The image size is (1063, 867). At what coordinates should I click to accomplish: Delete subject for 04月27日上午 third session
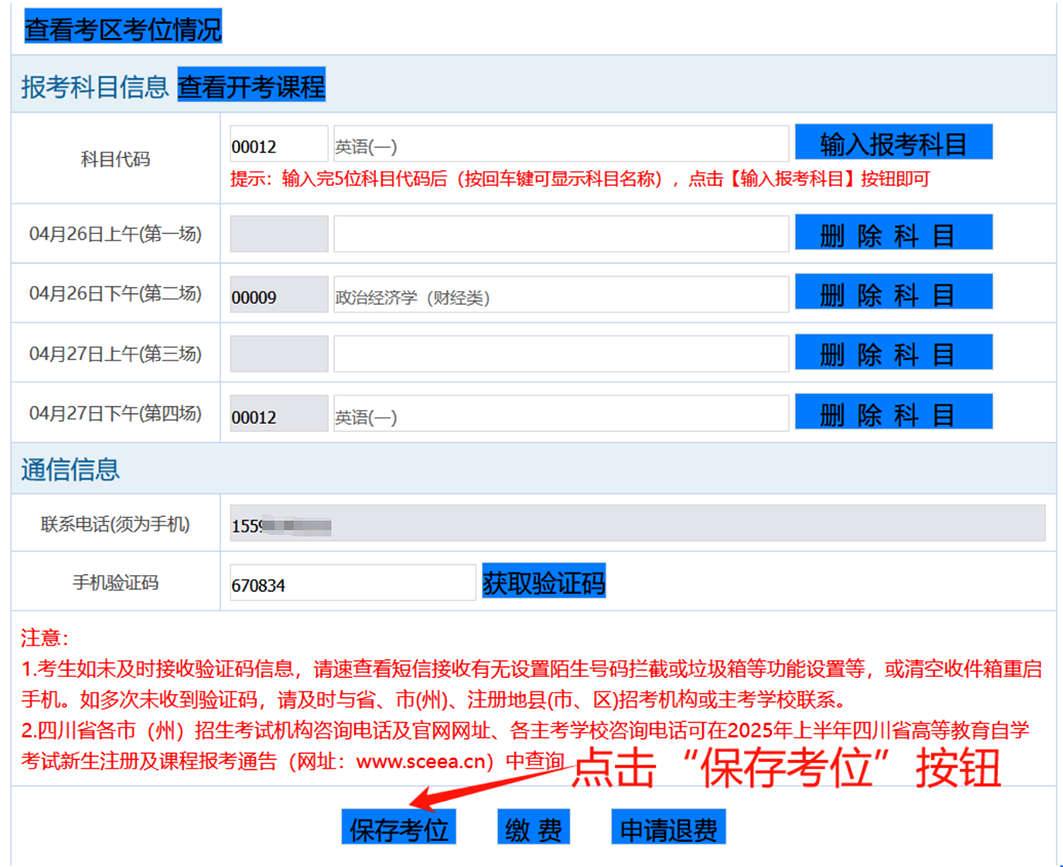[893, 353]
